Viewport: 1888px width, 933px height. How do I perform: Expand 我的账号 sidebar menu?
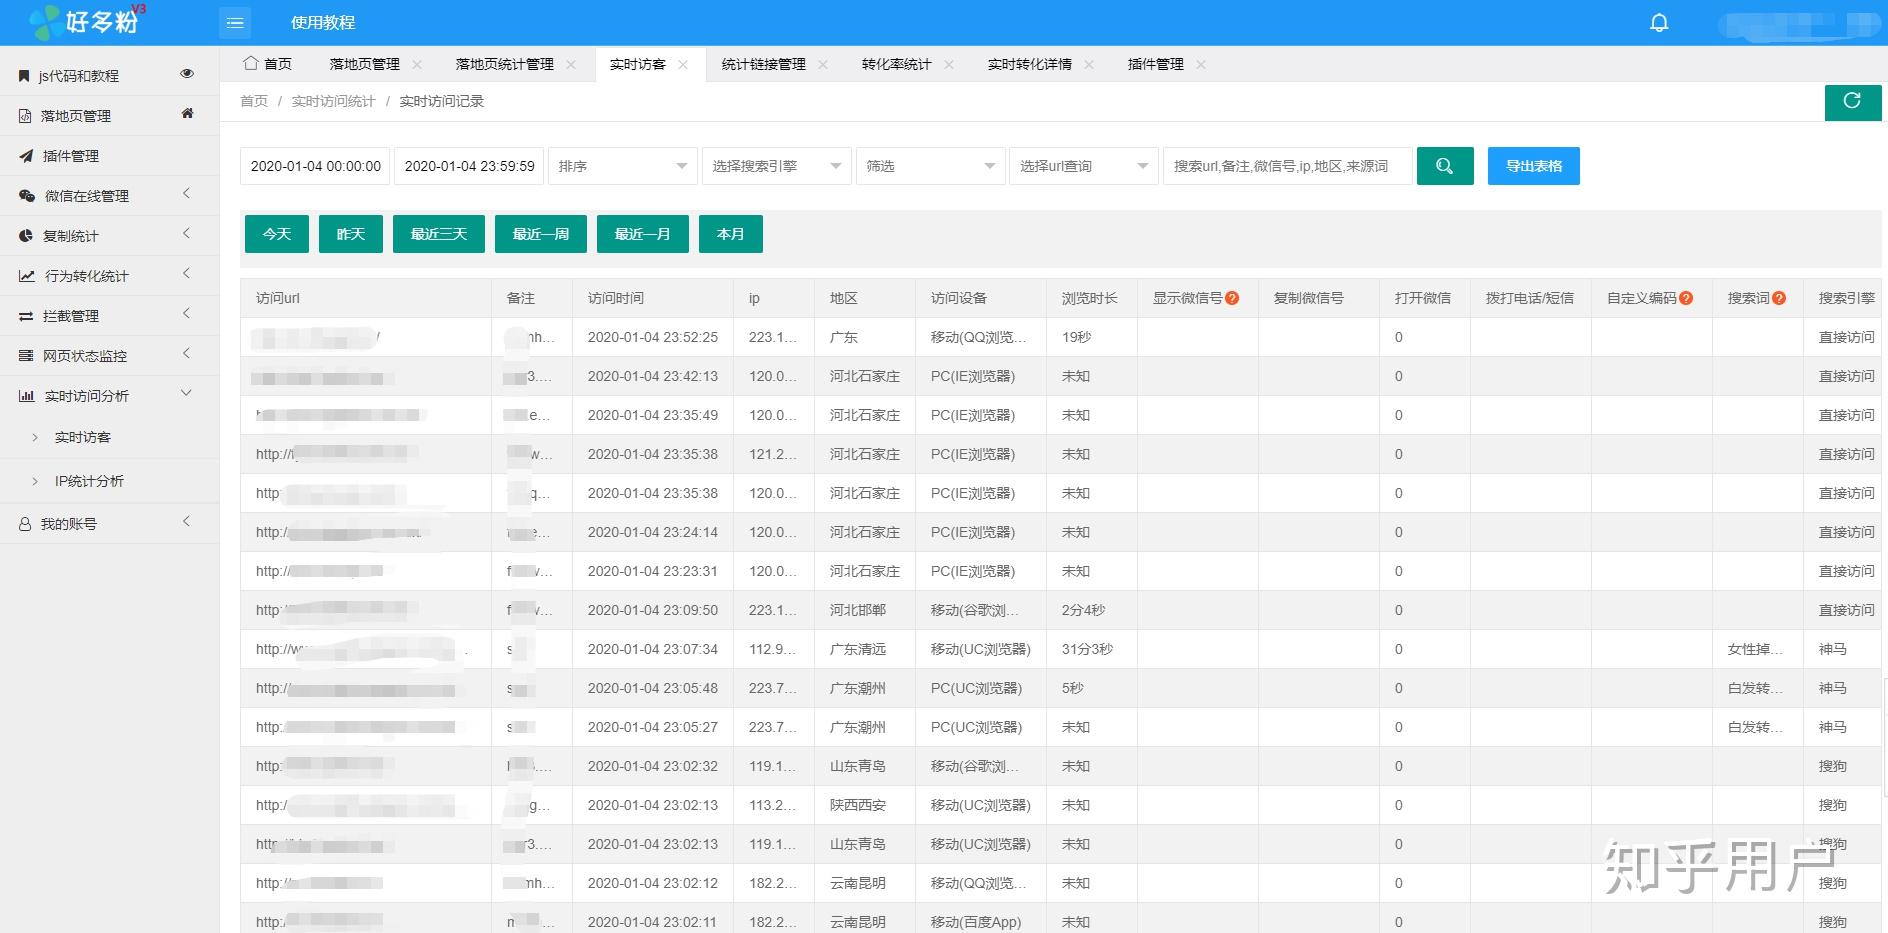186,522
